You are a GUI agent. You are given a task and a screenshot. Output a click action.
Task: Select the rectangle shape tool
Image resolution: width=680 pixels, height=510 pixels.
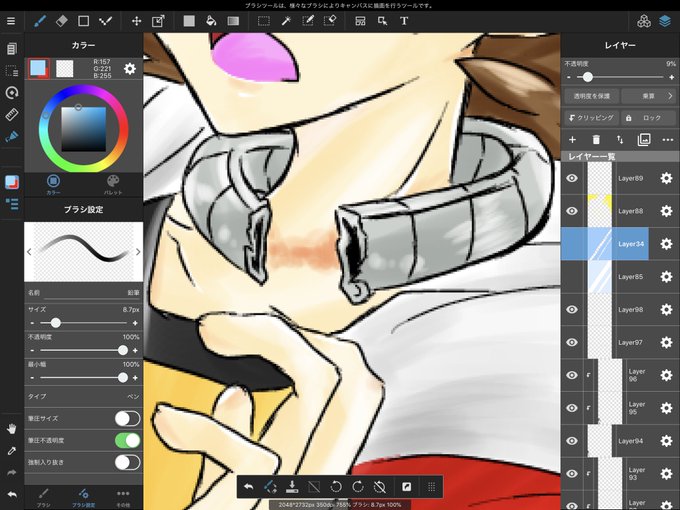click(83, 21)
